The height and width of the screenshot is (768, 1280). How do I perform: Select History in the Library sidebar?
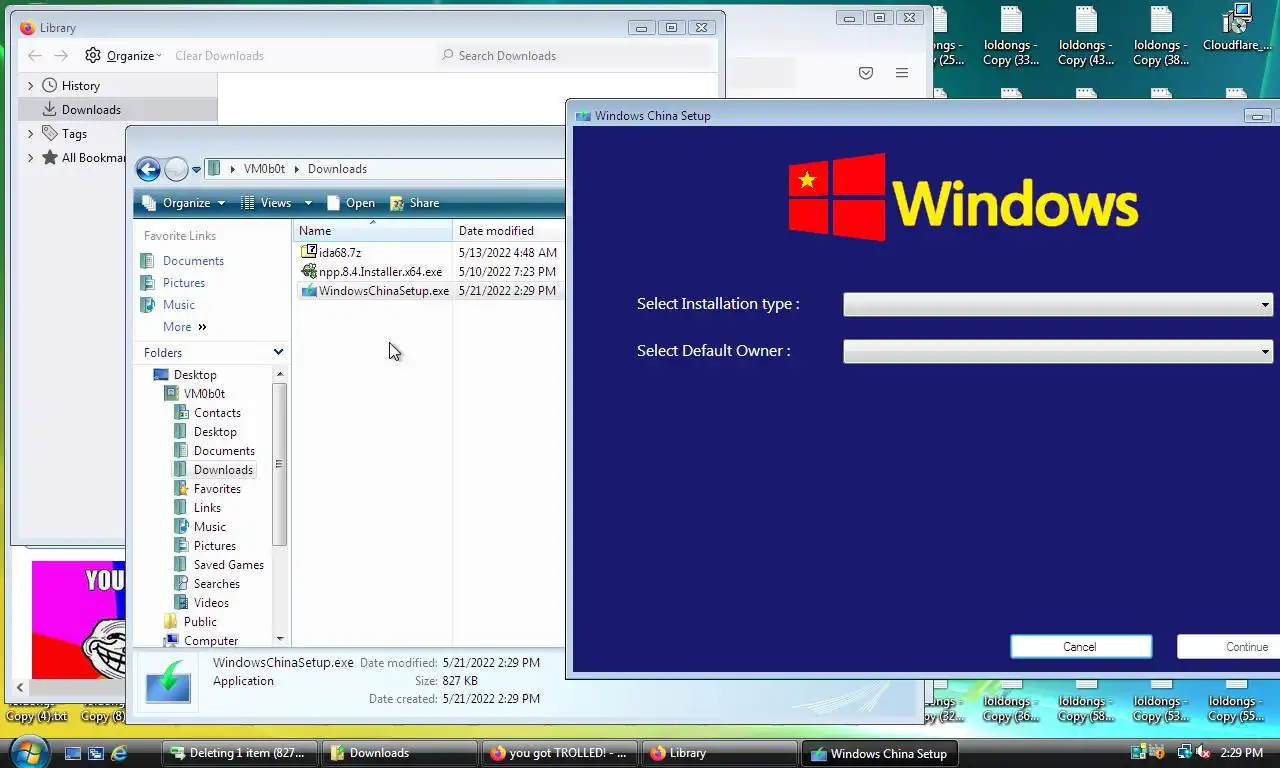pos(80,86)
